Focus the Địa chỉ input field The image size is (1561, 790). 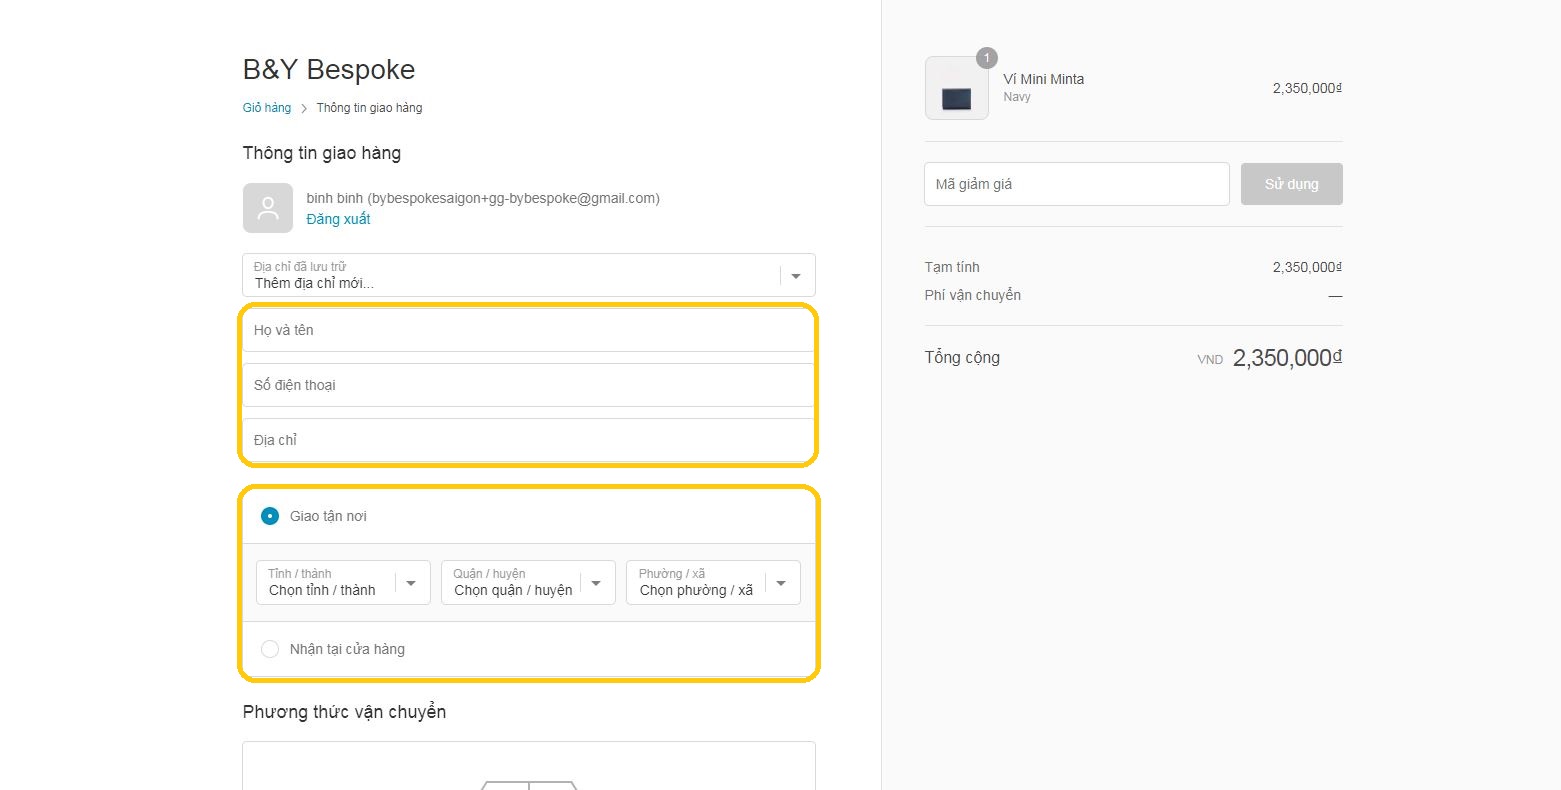tap(529, 440)
